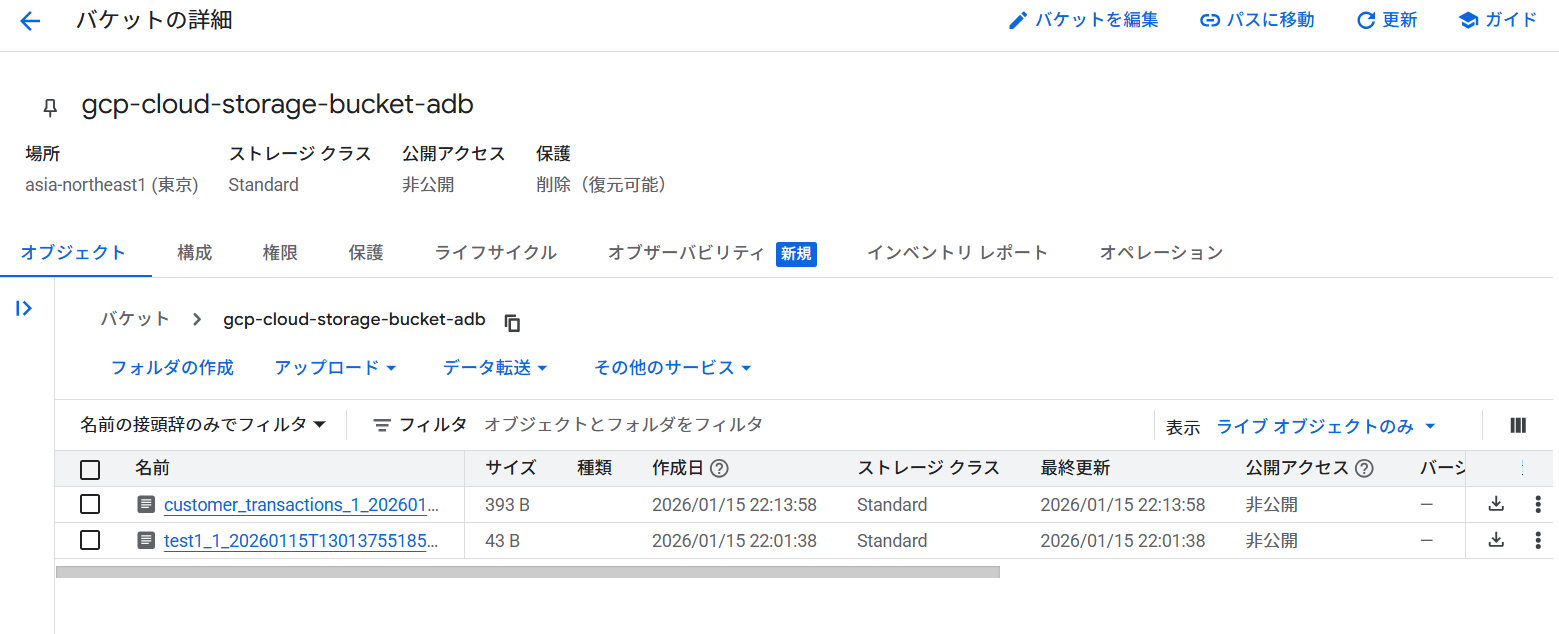Open the ガイド button
The height and width of the screenshot is (634, 1559).
pyautogui.click(x=1498, y=20)
